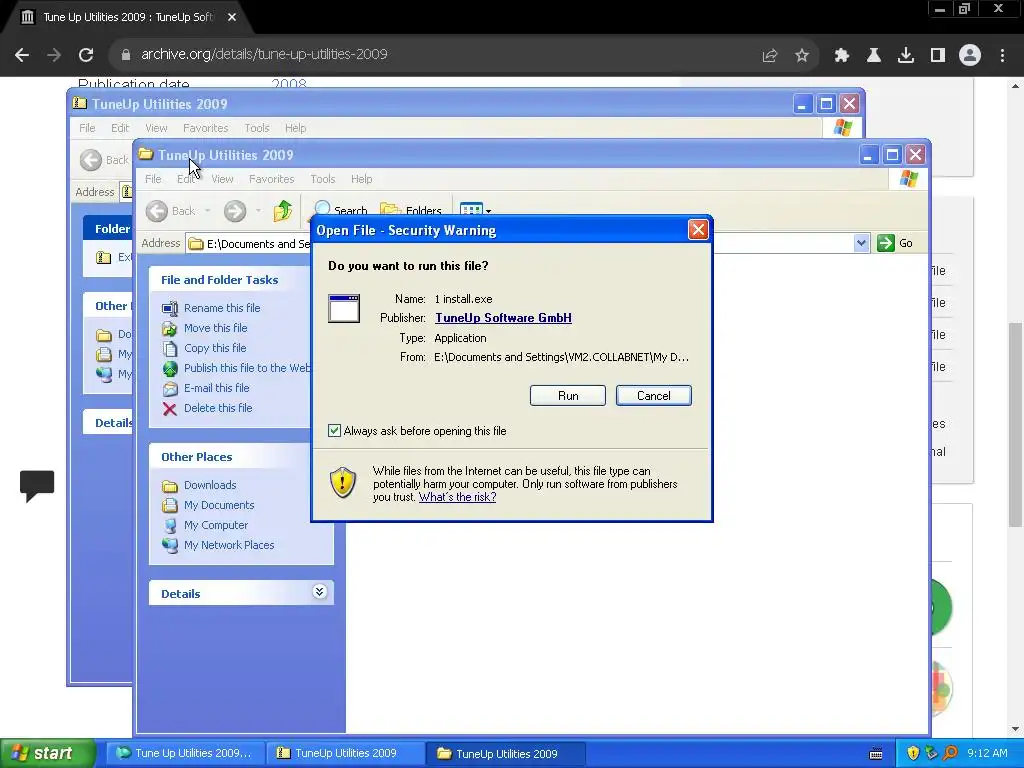
Task: Click the Chrome Labs flask icon
Action: coord(874,56)
